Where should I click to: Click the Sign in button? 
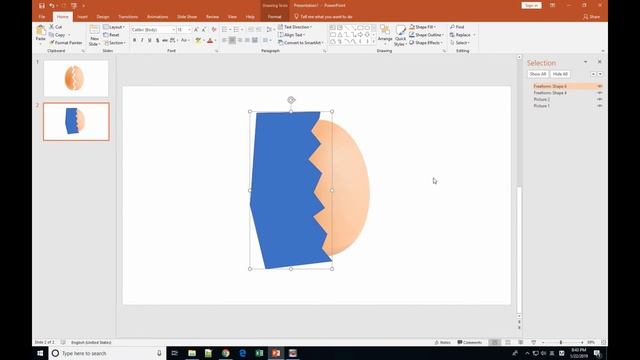click(531, 5)
